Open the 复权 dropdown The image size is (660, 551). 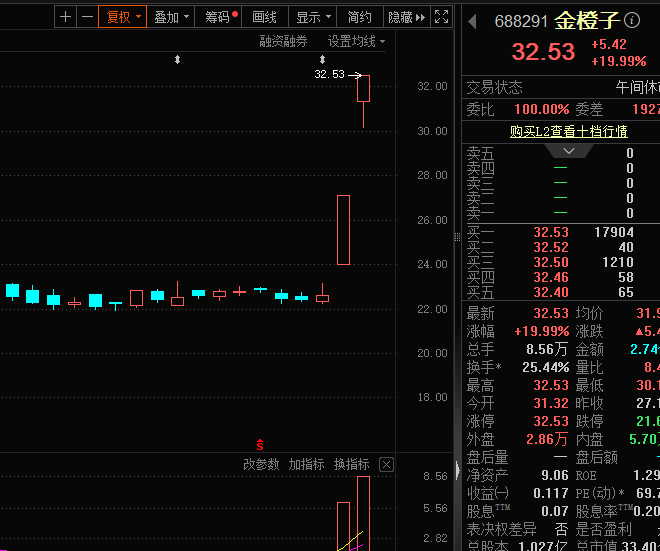pos(122,17)
